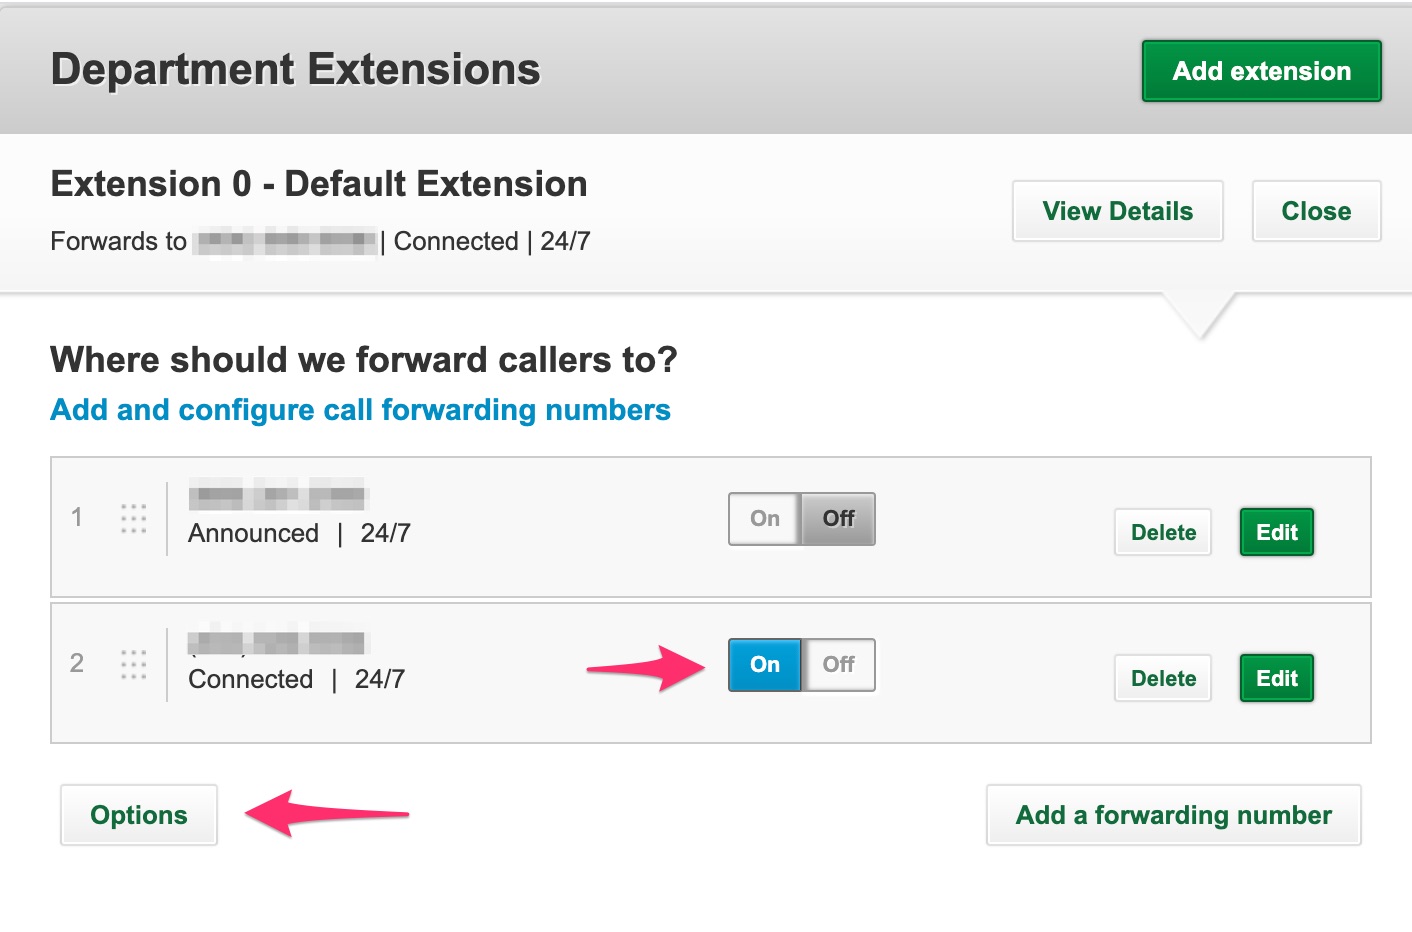Select the Extension 0 - Default Extension heading

pyautogui.click(x=319, y=184)
